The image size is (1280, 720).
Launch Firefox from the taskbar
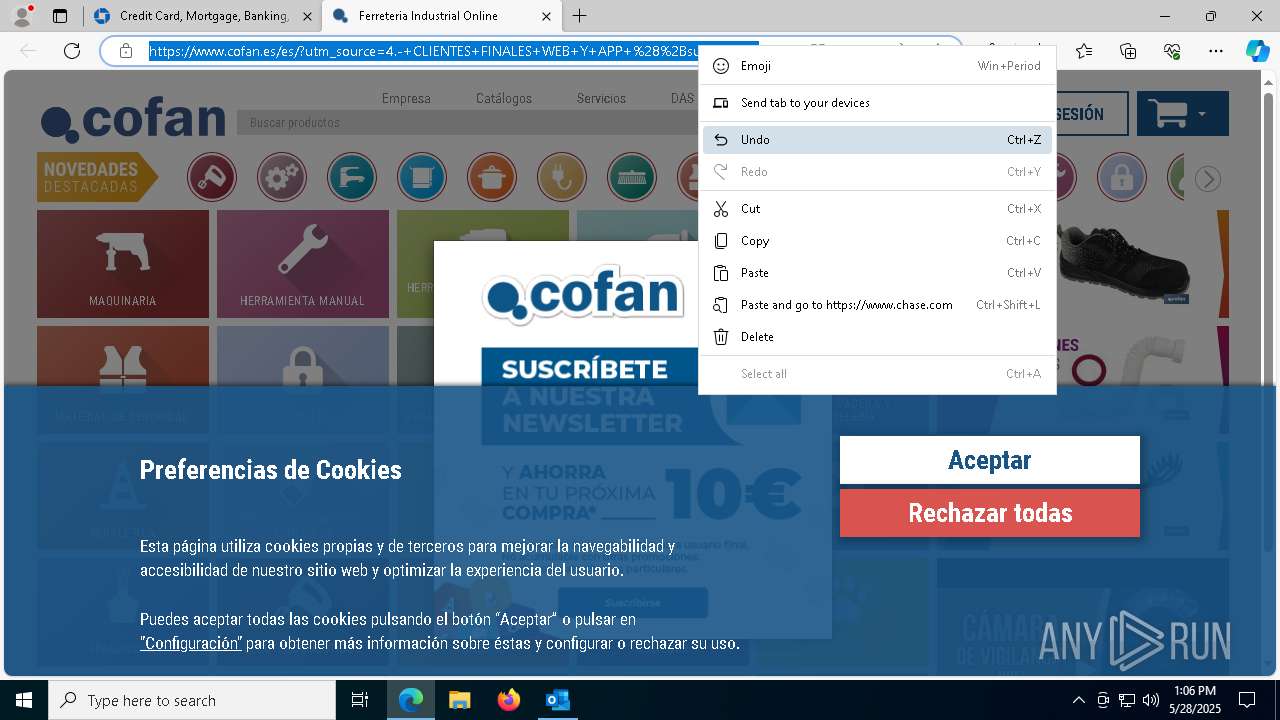pos(508,700)
